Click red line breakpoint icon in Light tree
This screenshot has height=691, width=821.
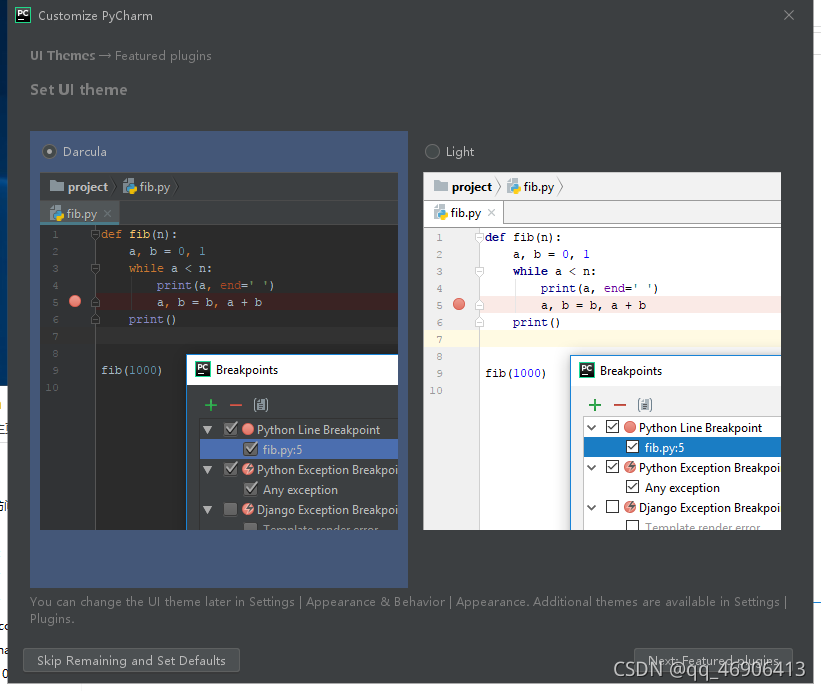(x=630, y=427)
